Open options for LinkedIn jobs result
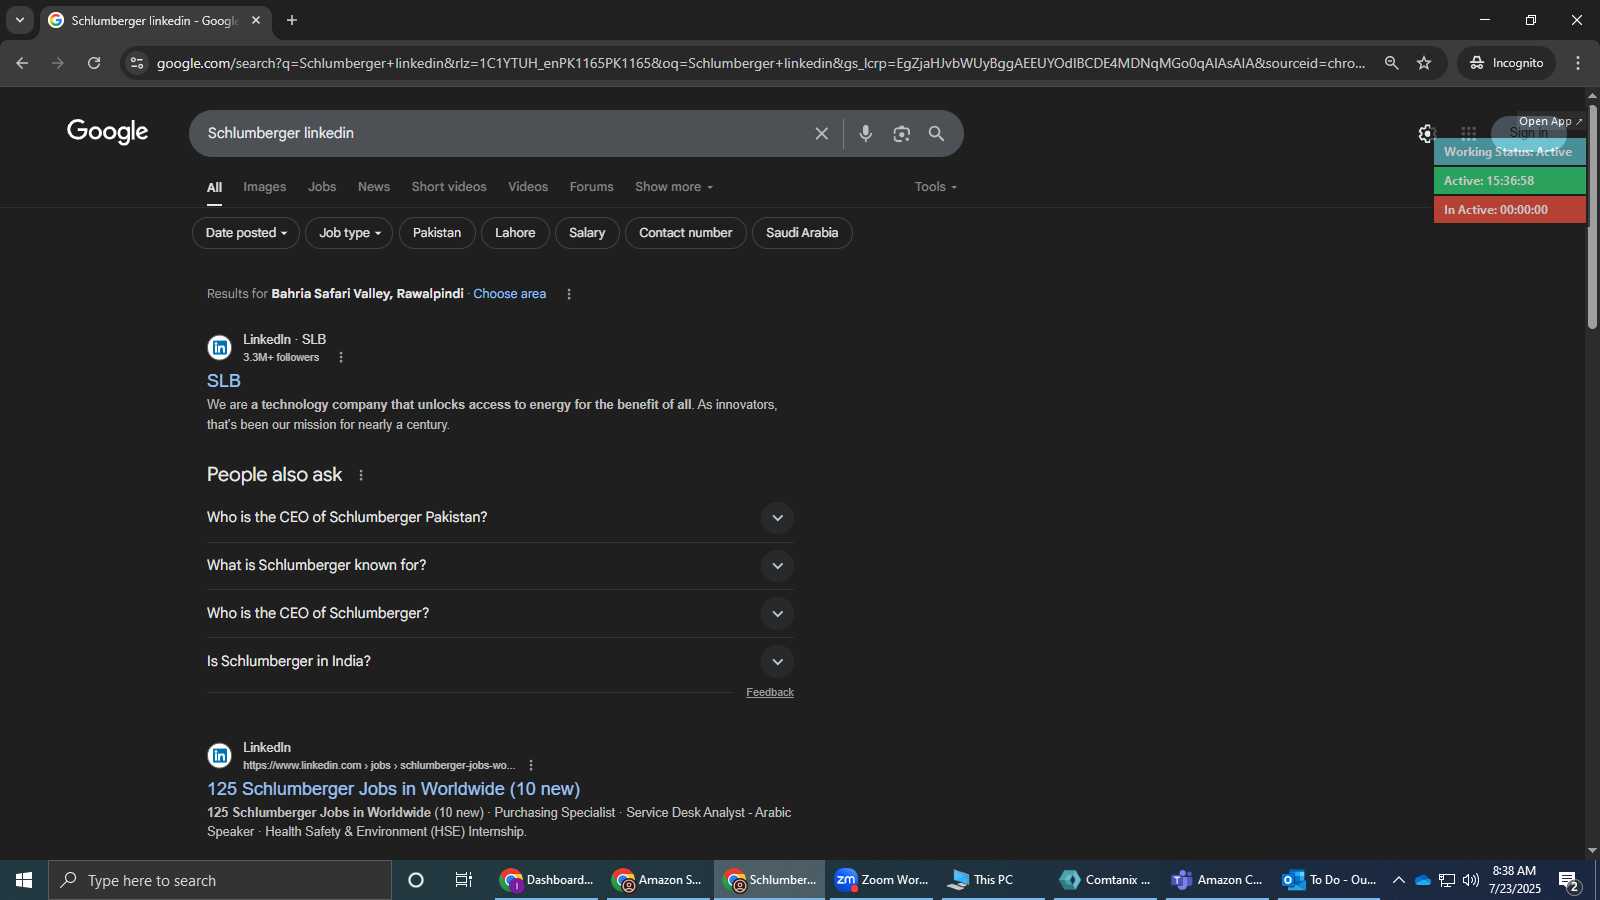 point(531,765)
